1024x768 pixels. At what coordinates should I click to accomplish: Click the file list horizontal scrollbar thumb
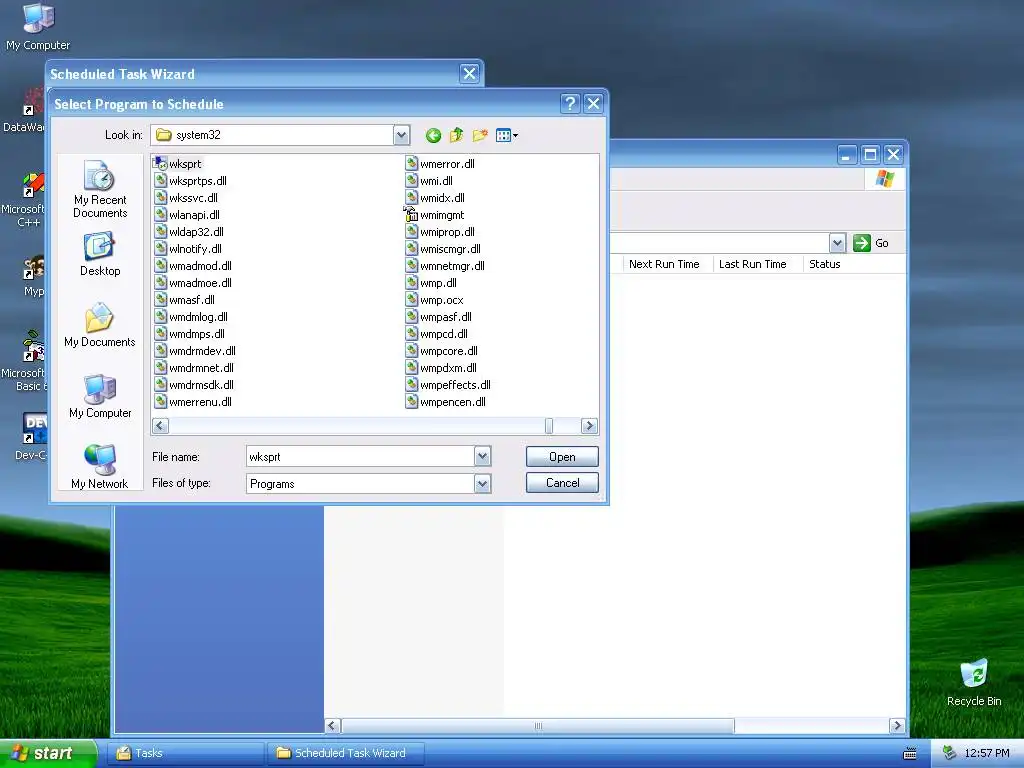549,426
